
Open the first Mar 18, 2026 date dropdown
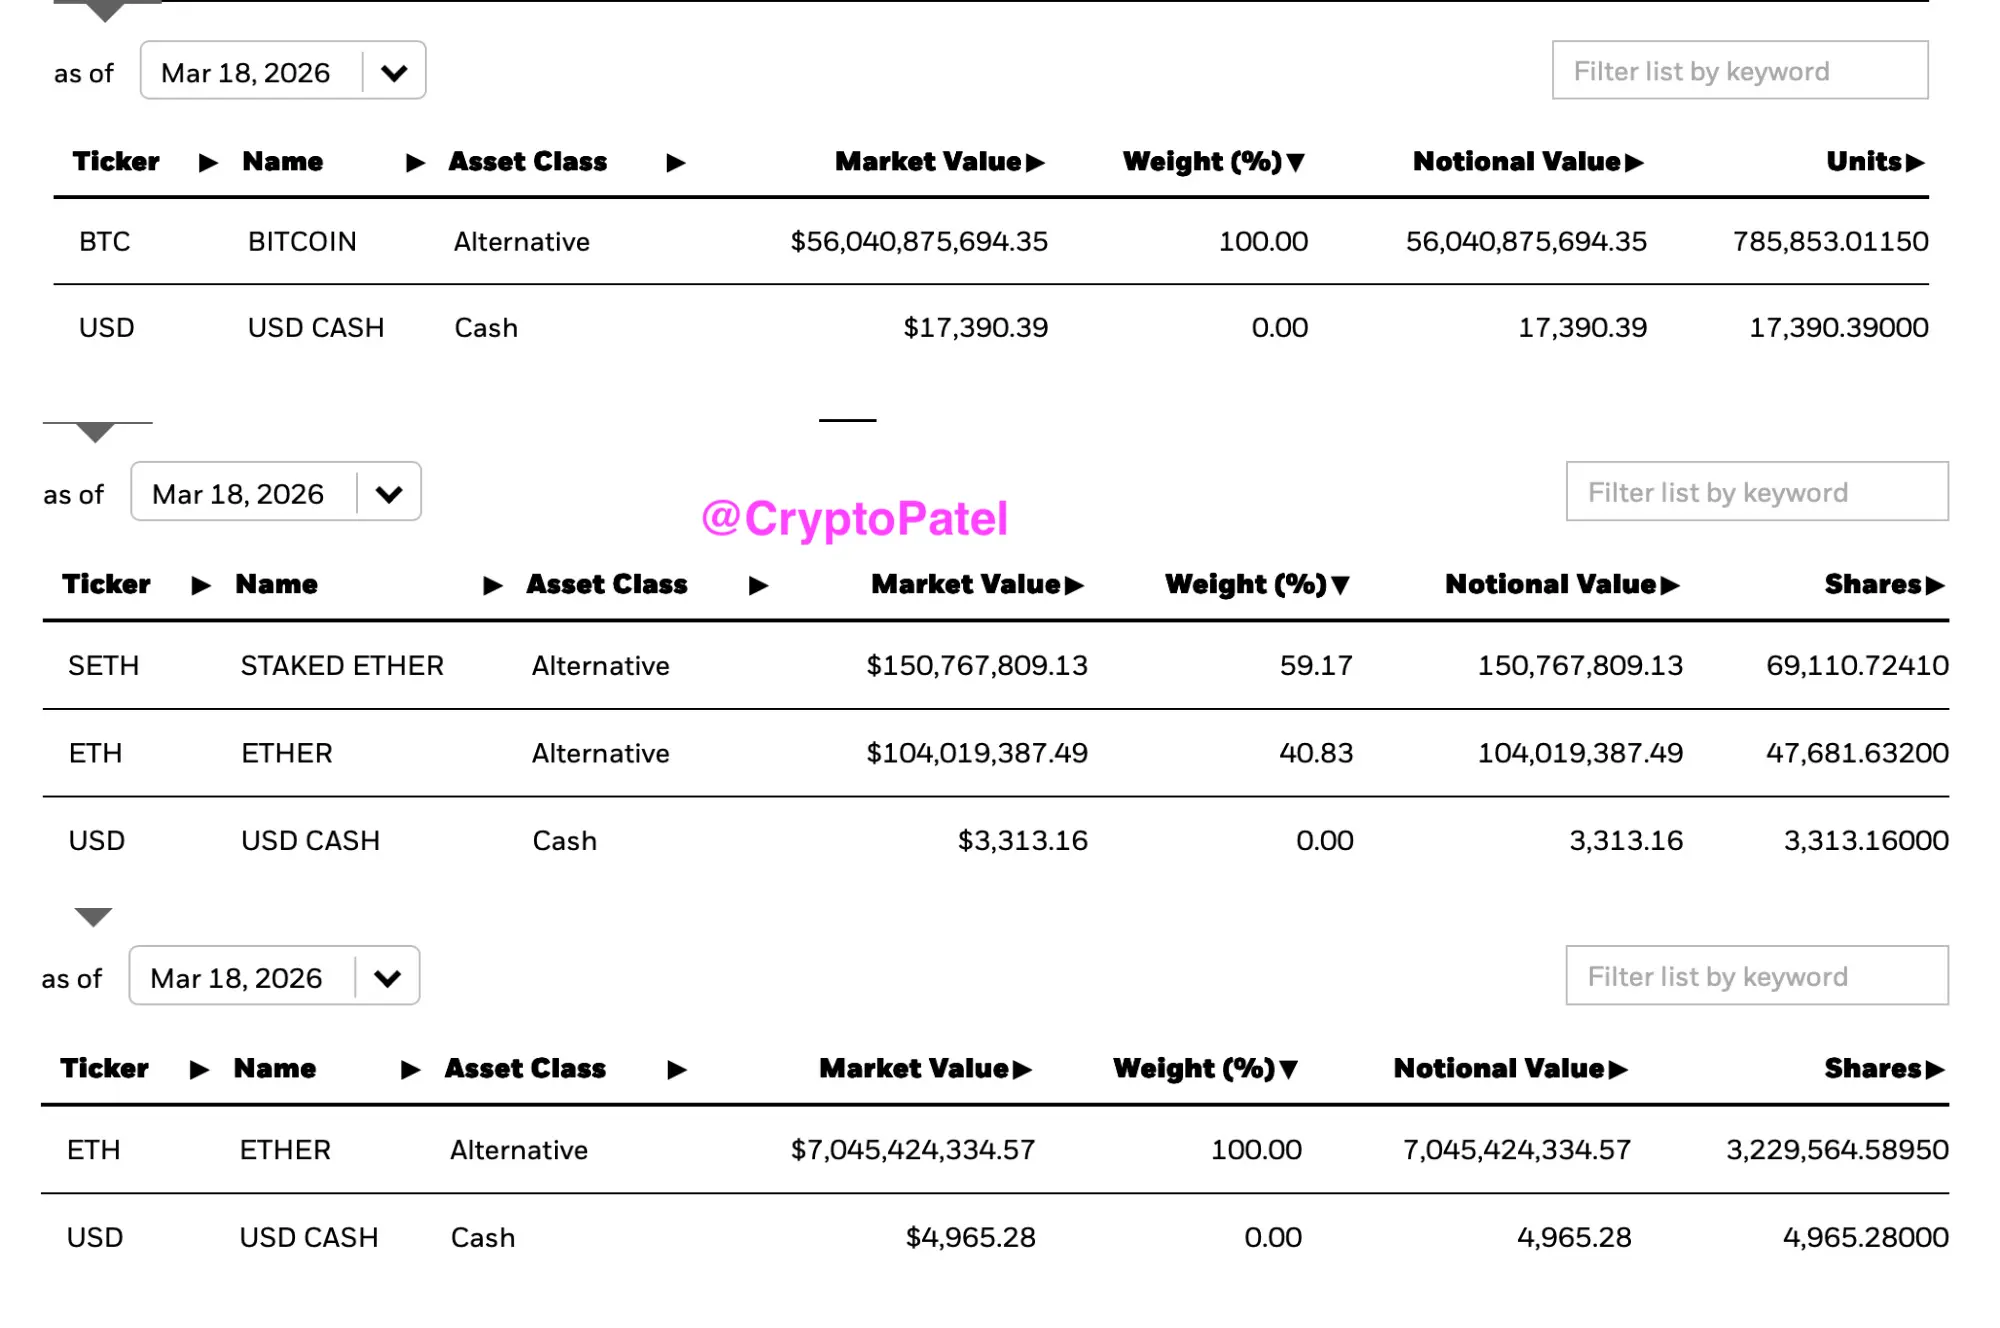394,72
